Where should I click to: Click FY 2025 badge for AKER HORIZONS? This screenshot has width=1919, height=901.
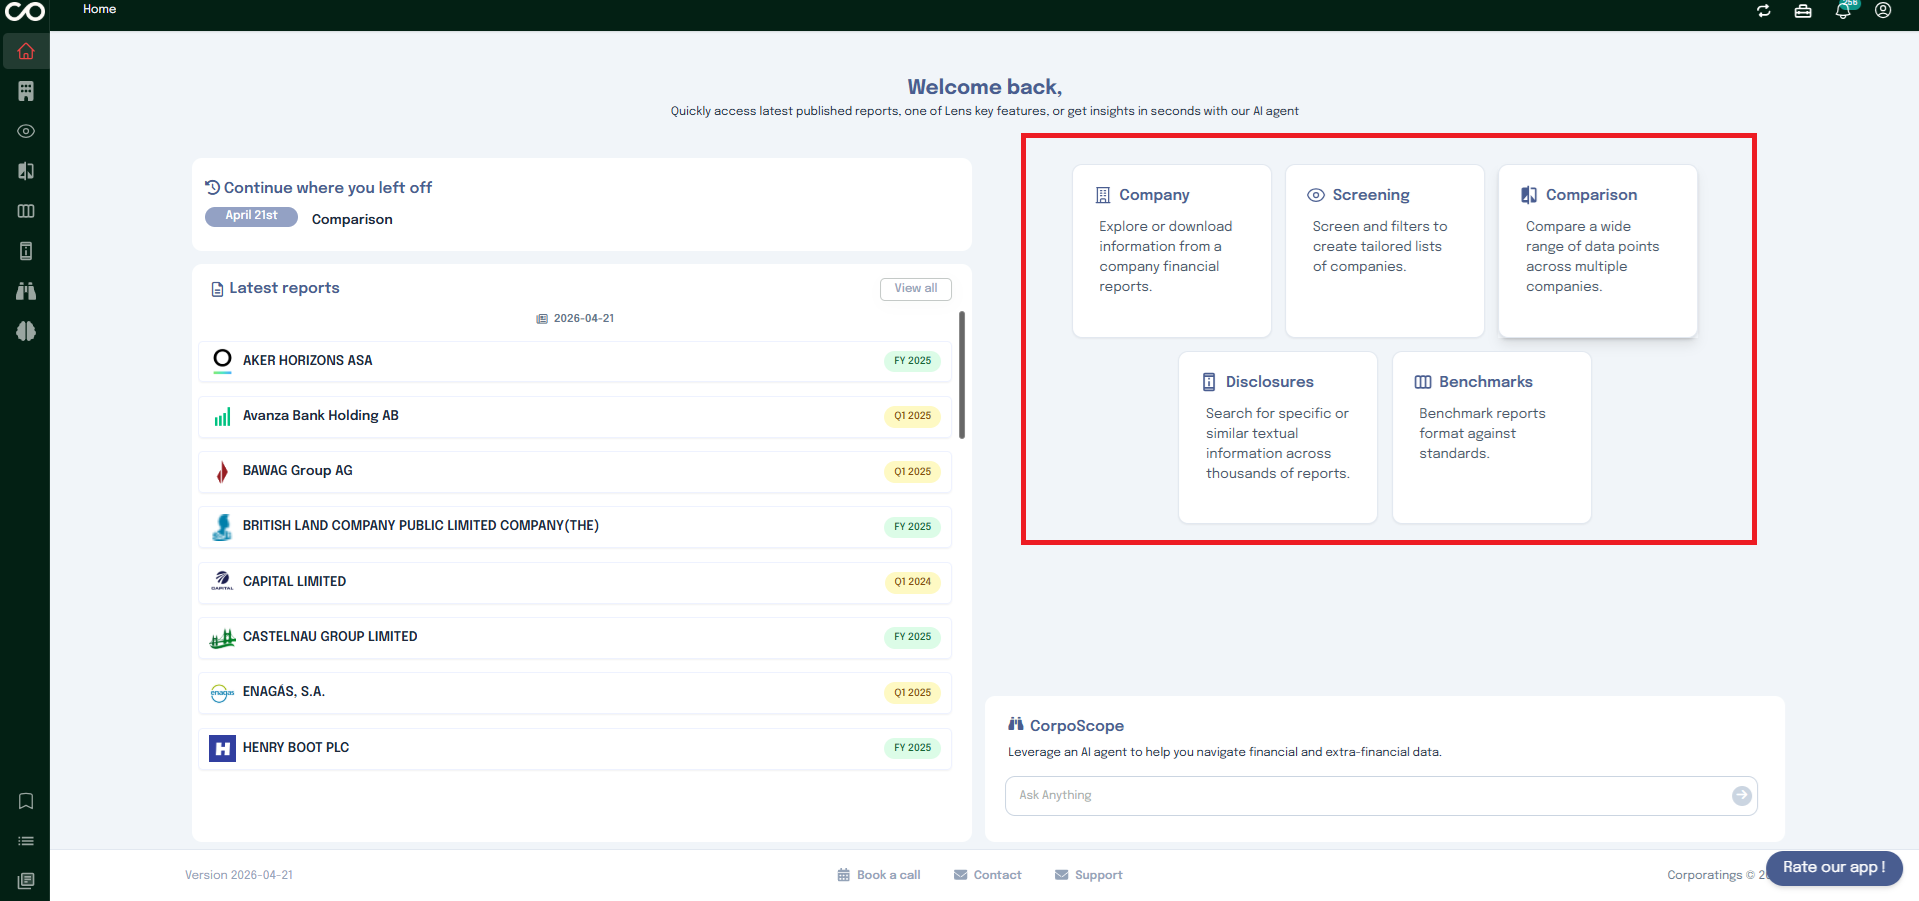912,361
